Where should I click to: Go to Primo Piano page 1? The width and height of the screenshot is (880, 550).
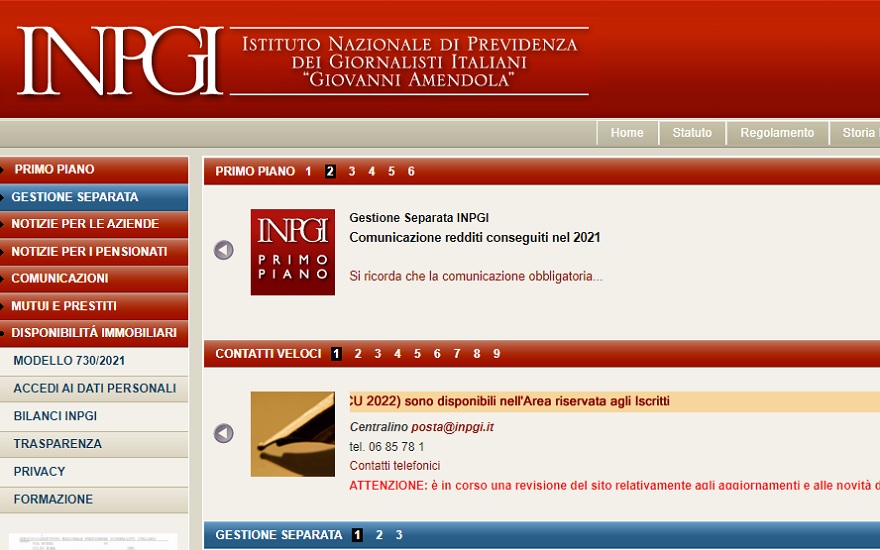(x=308, y=172)
